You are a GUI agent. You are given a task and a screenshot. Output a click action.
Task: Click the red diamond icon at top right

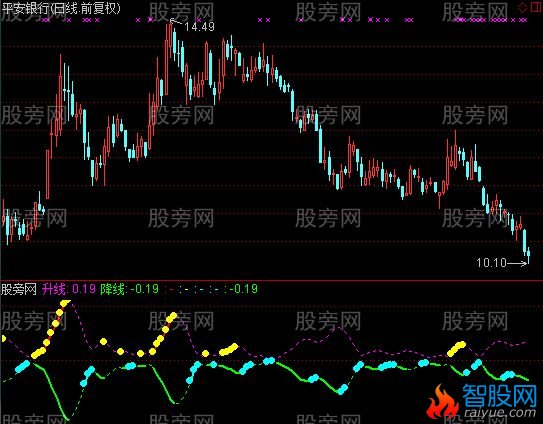click(x=522, y=7)
